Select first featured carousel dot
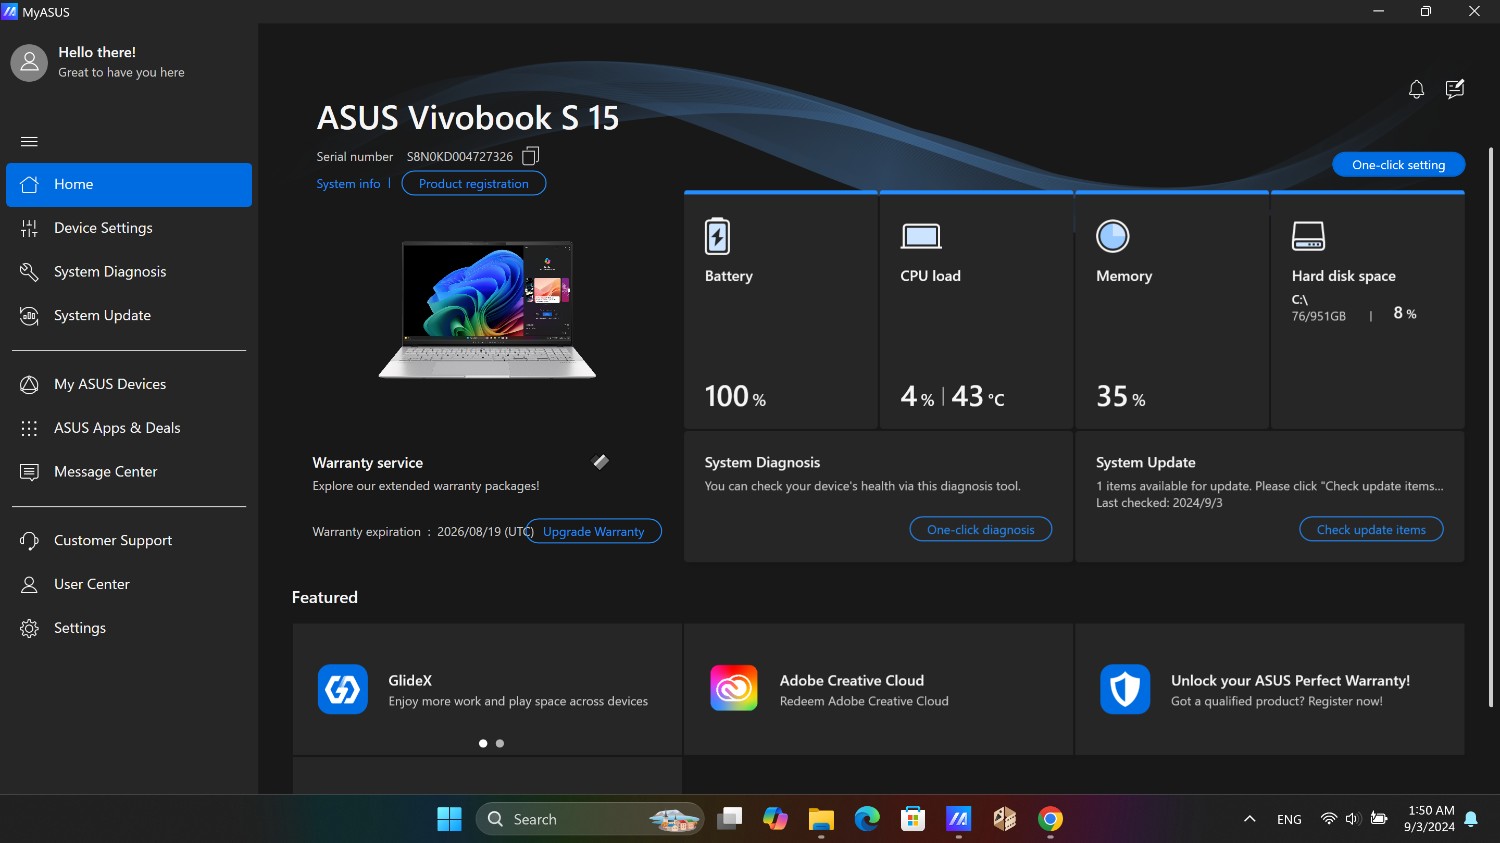Image resolution: width=1500 pixels, height=843 pixels. 483,744
